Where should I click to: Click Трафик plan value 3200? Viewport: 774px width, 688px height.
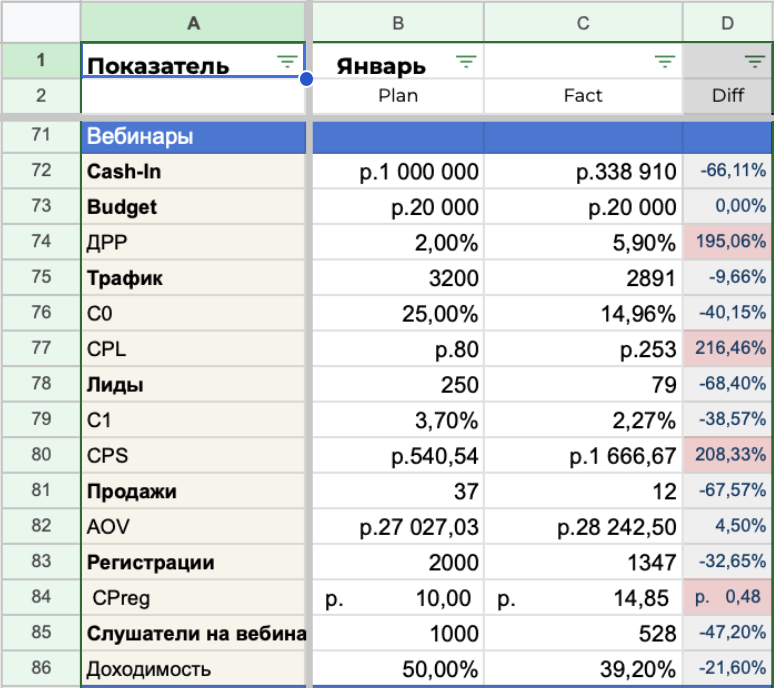(x=398, y=278)
